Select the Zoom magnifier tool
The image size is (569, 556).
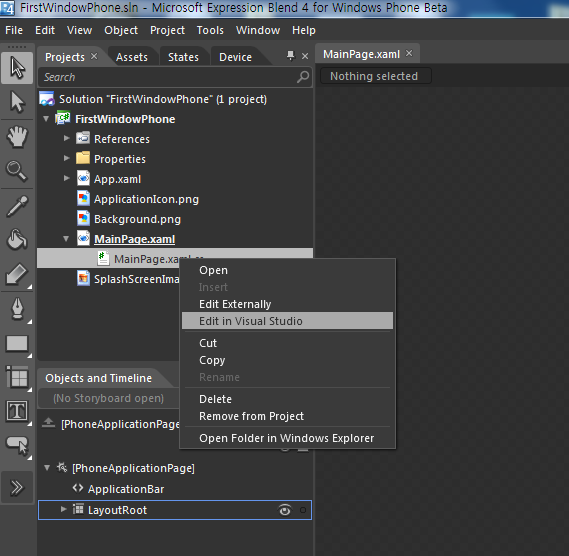tap(17, 171)
